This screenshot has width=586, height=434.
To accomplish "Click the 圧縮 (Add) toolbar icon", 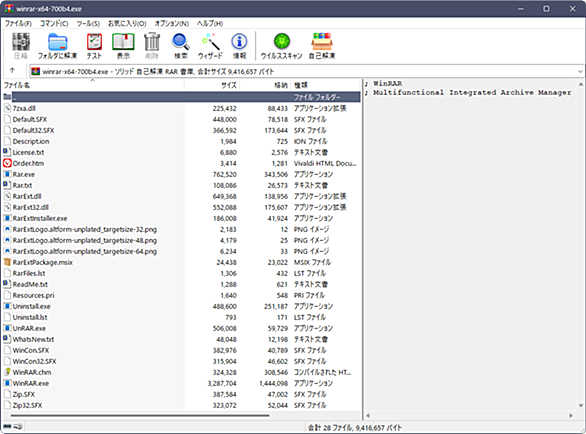I will [x=21, y=42].
